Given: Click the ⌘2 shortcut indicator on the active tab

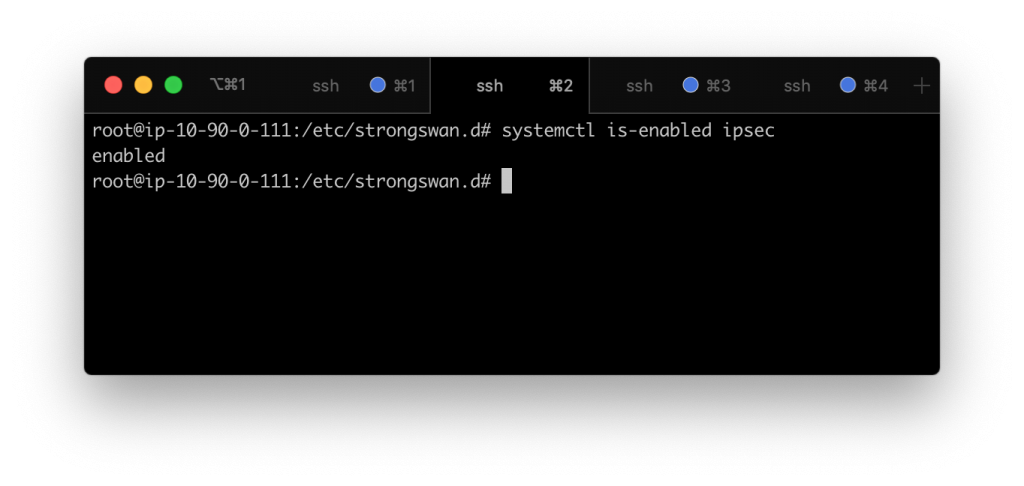Looking at the screenshot, I should [x=561, y=86].
